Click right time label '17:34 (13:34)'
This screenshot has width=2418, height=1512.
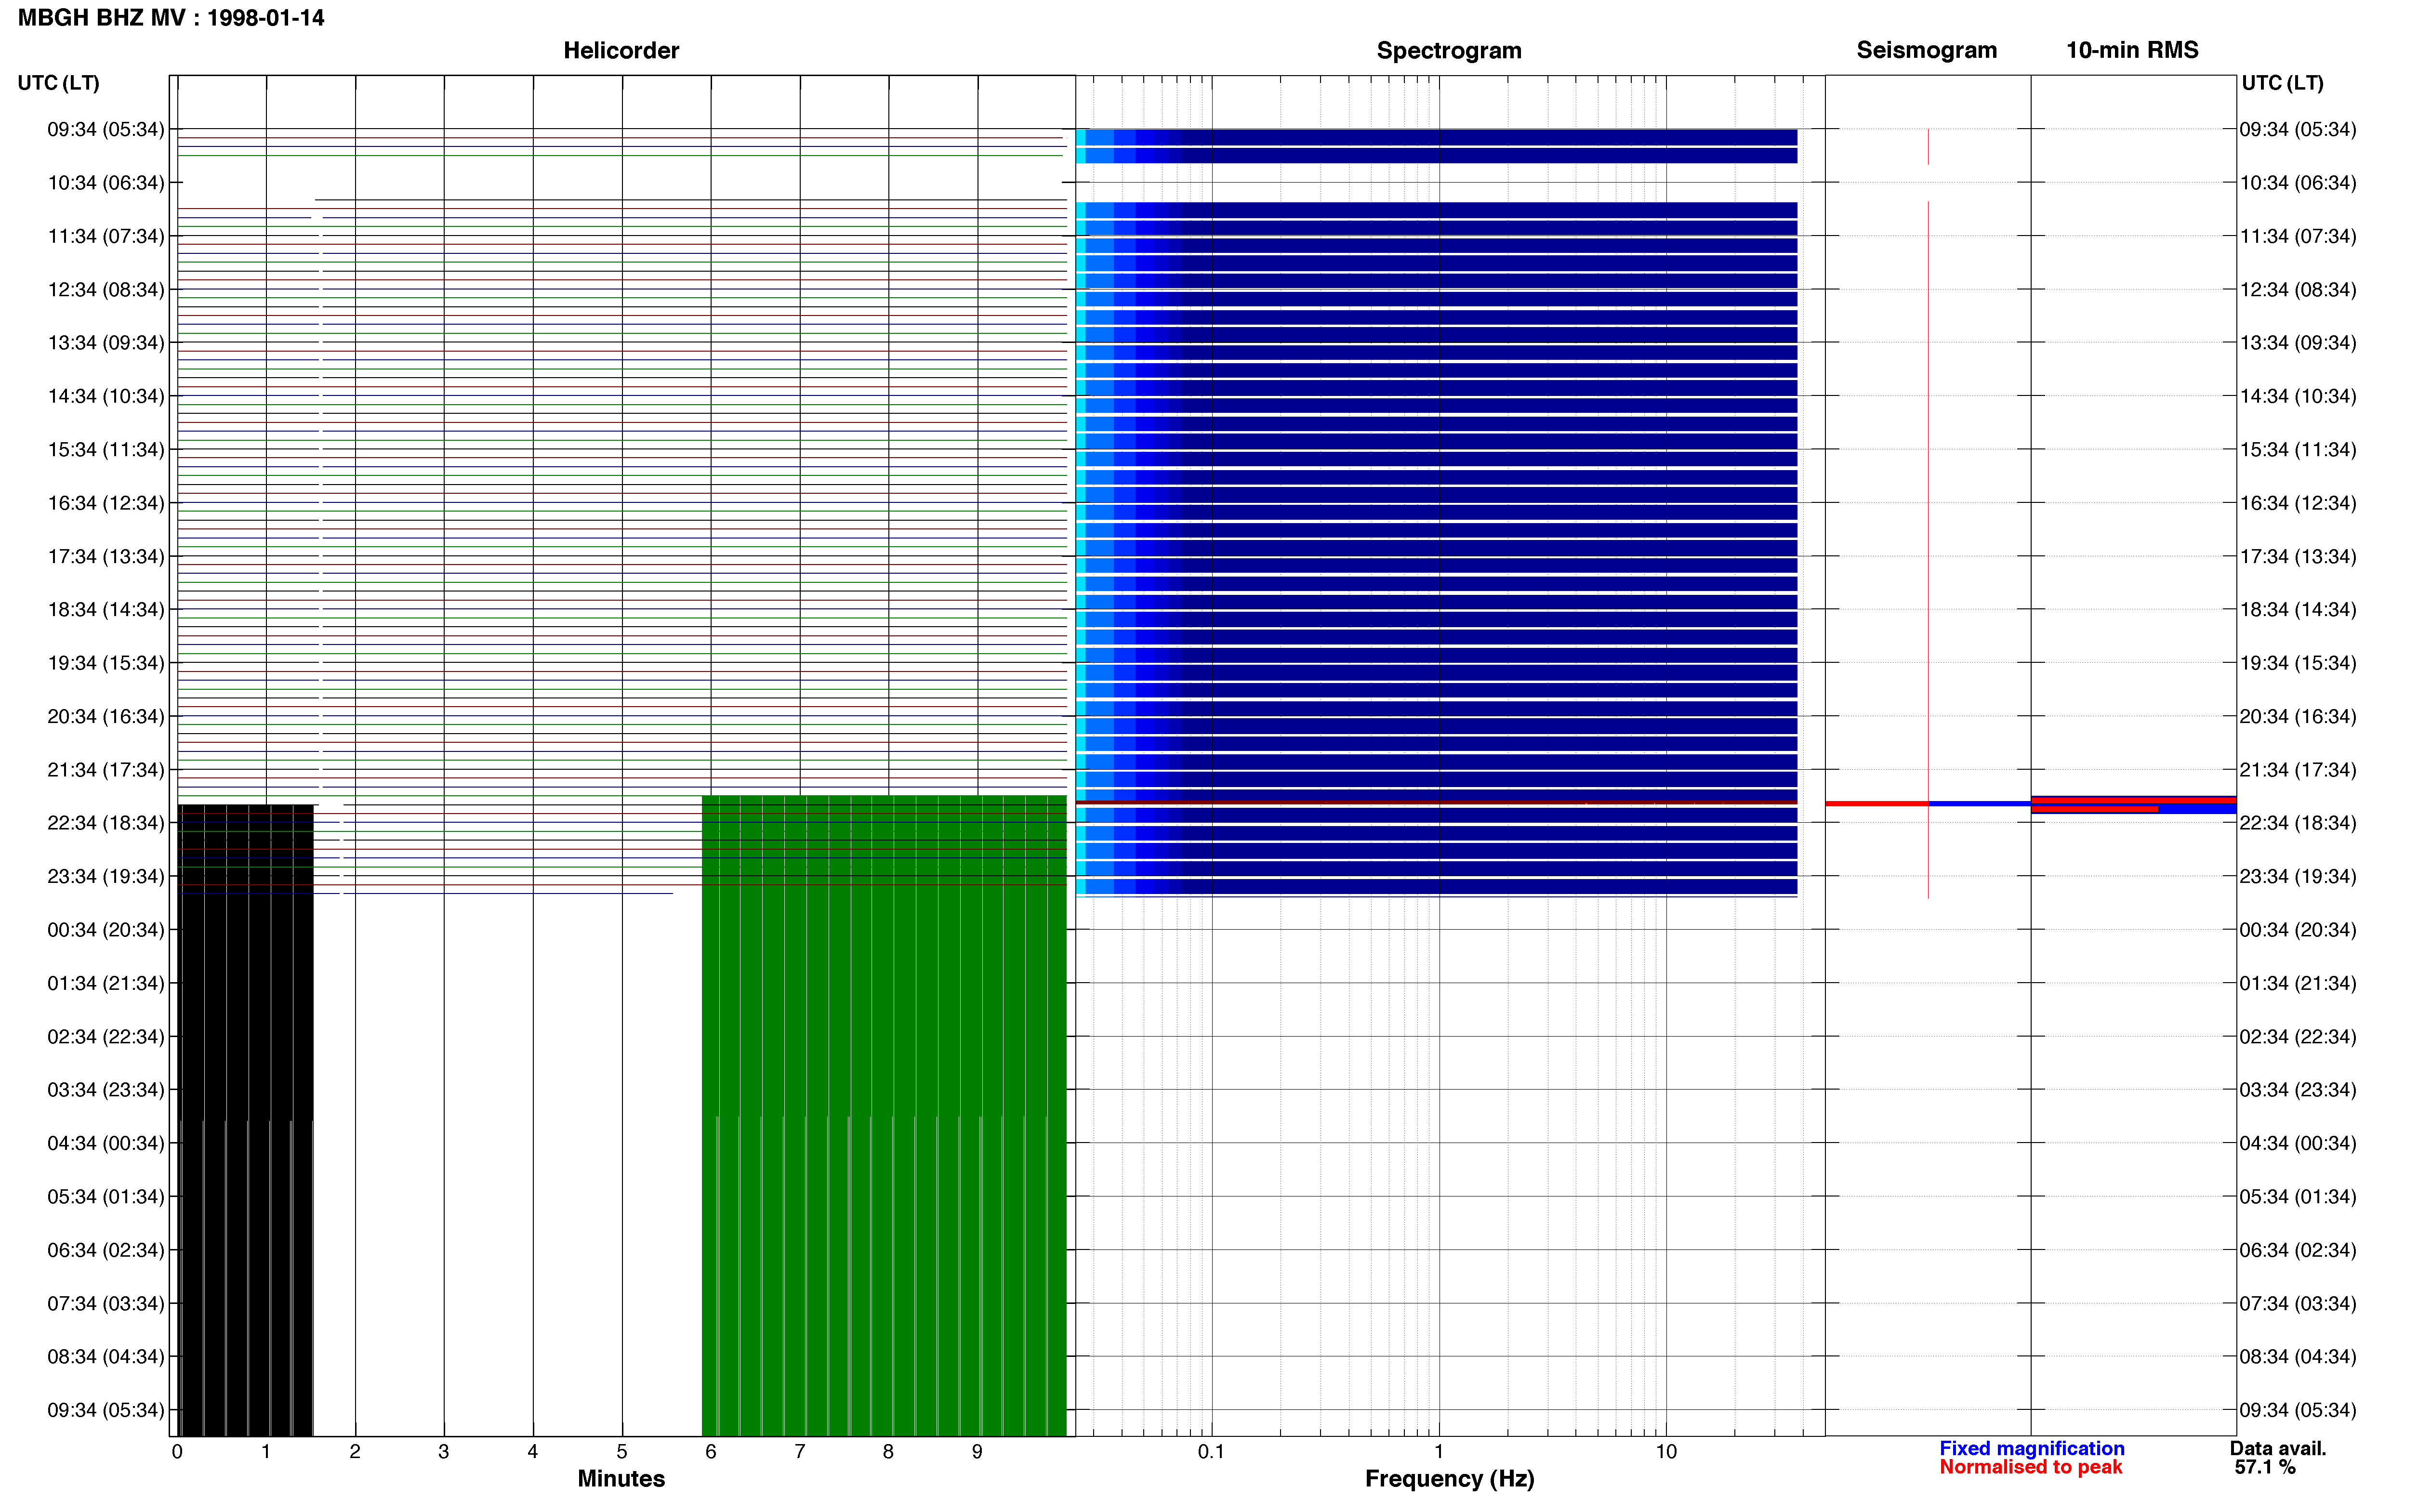(2298, 557)
